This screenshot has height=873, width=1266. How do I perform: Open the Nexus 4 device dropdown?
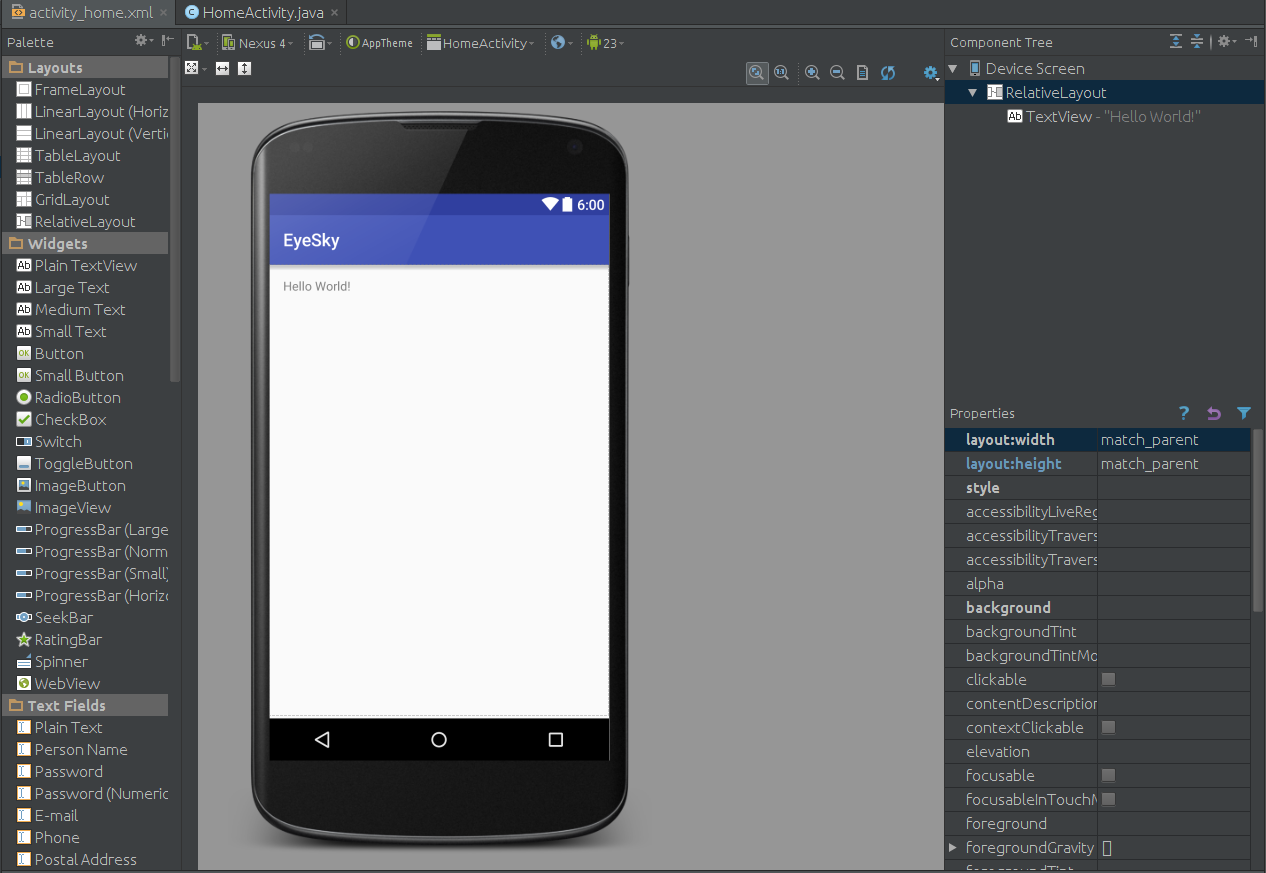tap(258, 43)
